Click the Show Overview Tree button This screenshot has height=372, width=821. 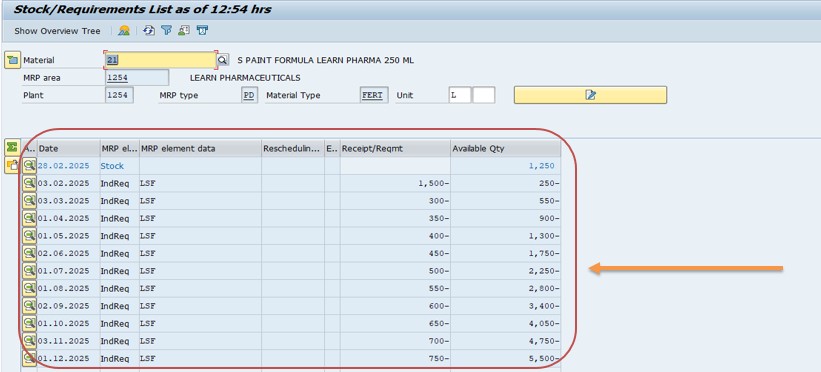coord(57,31)
